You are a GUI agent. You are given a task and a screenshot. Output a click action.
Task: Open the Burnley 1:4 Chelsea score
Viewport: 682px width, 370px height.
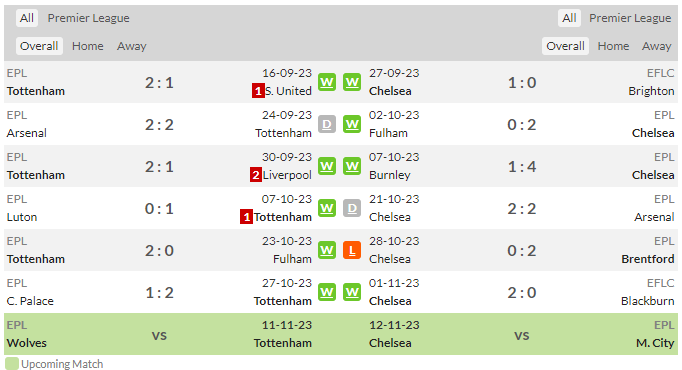coord(522,167)
